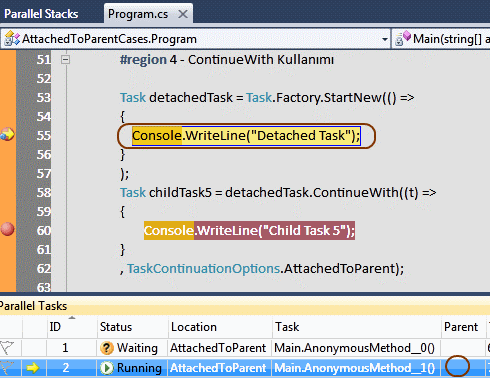Sort by the Task column header
Viewport: 490px width, 378px height.
click(356, 327)
